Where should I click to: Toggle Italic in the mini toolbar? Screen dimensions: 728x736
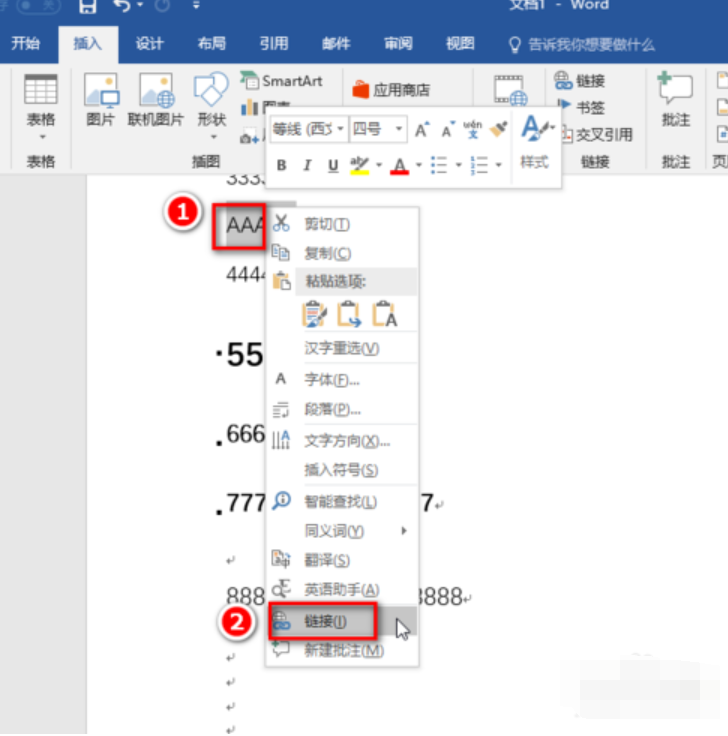307,165
